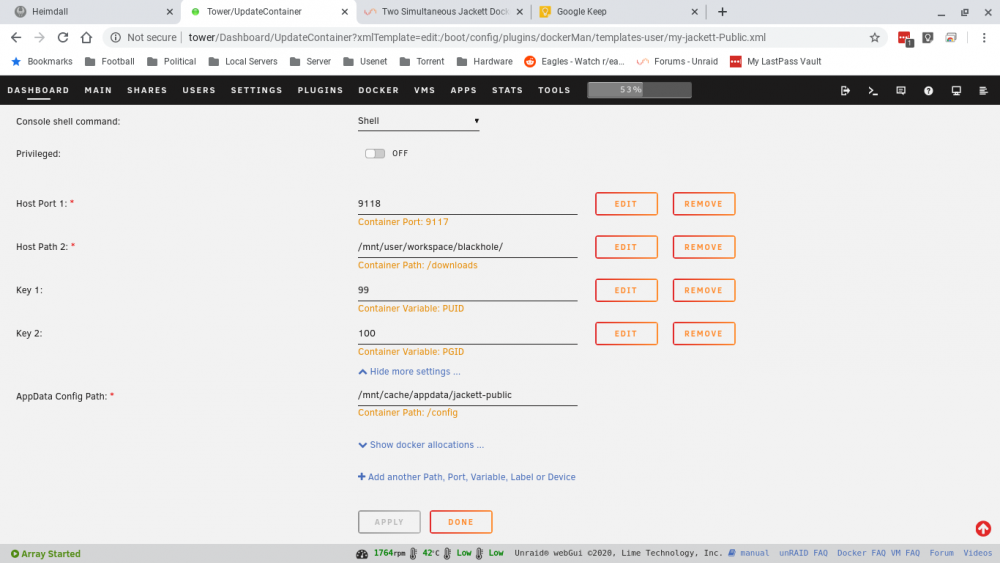The image size is (1000, 563).
Task: Open the LastPass extension icon
Action: [904, 38]
